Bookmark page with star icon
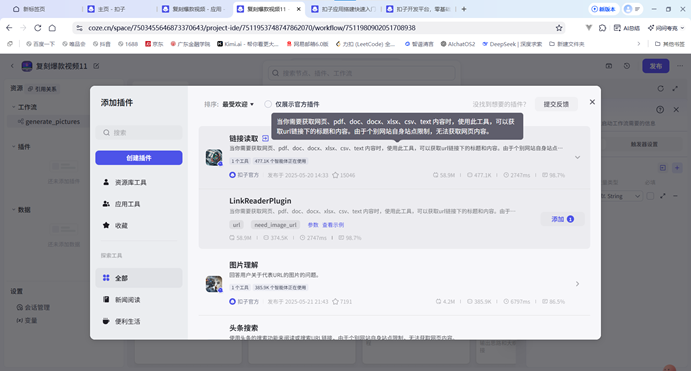This screenshot has height=371, width=691. click(559, 28)
